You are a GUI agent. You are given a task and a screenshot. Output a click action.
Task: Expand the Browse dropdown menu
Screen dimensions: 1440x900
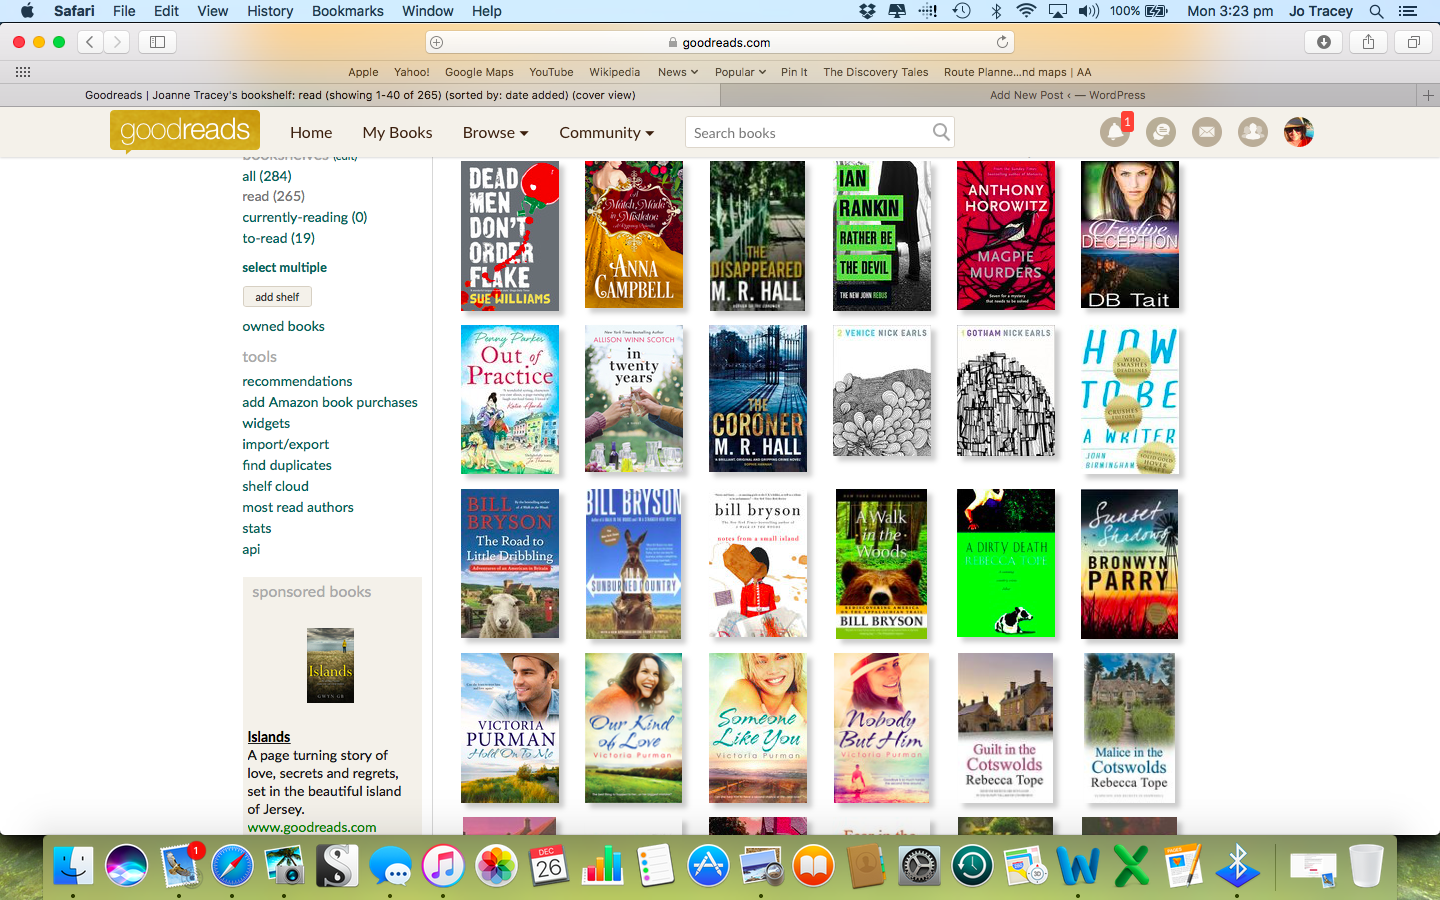pyautogui.click(x=495, y=133)
